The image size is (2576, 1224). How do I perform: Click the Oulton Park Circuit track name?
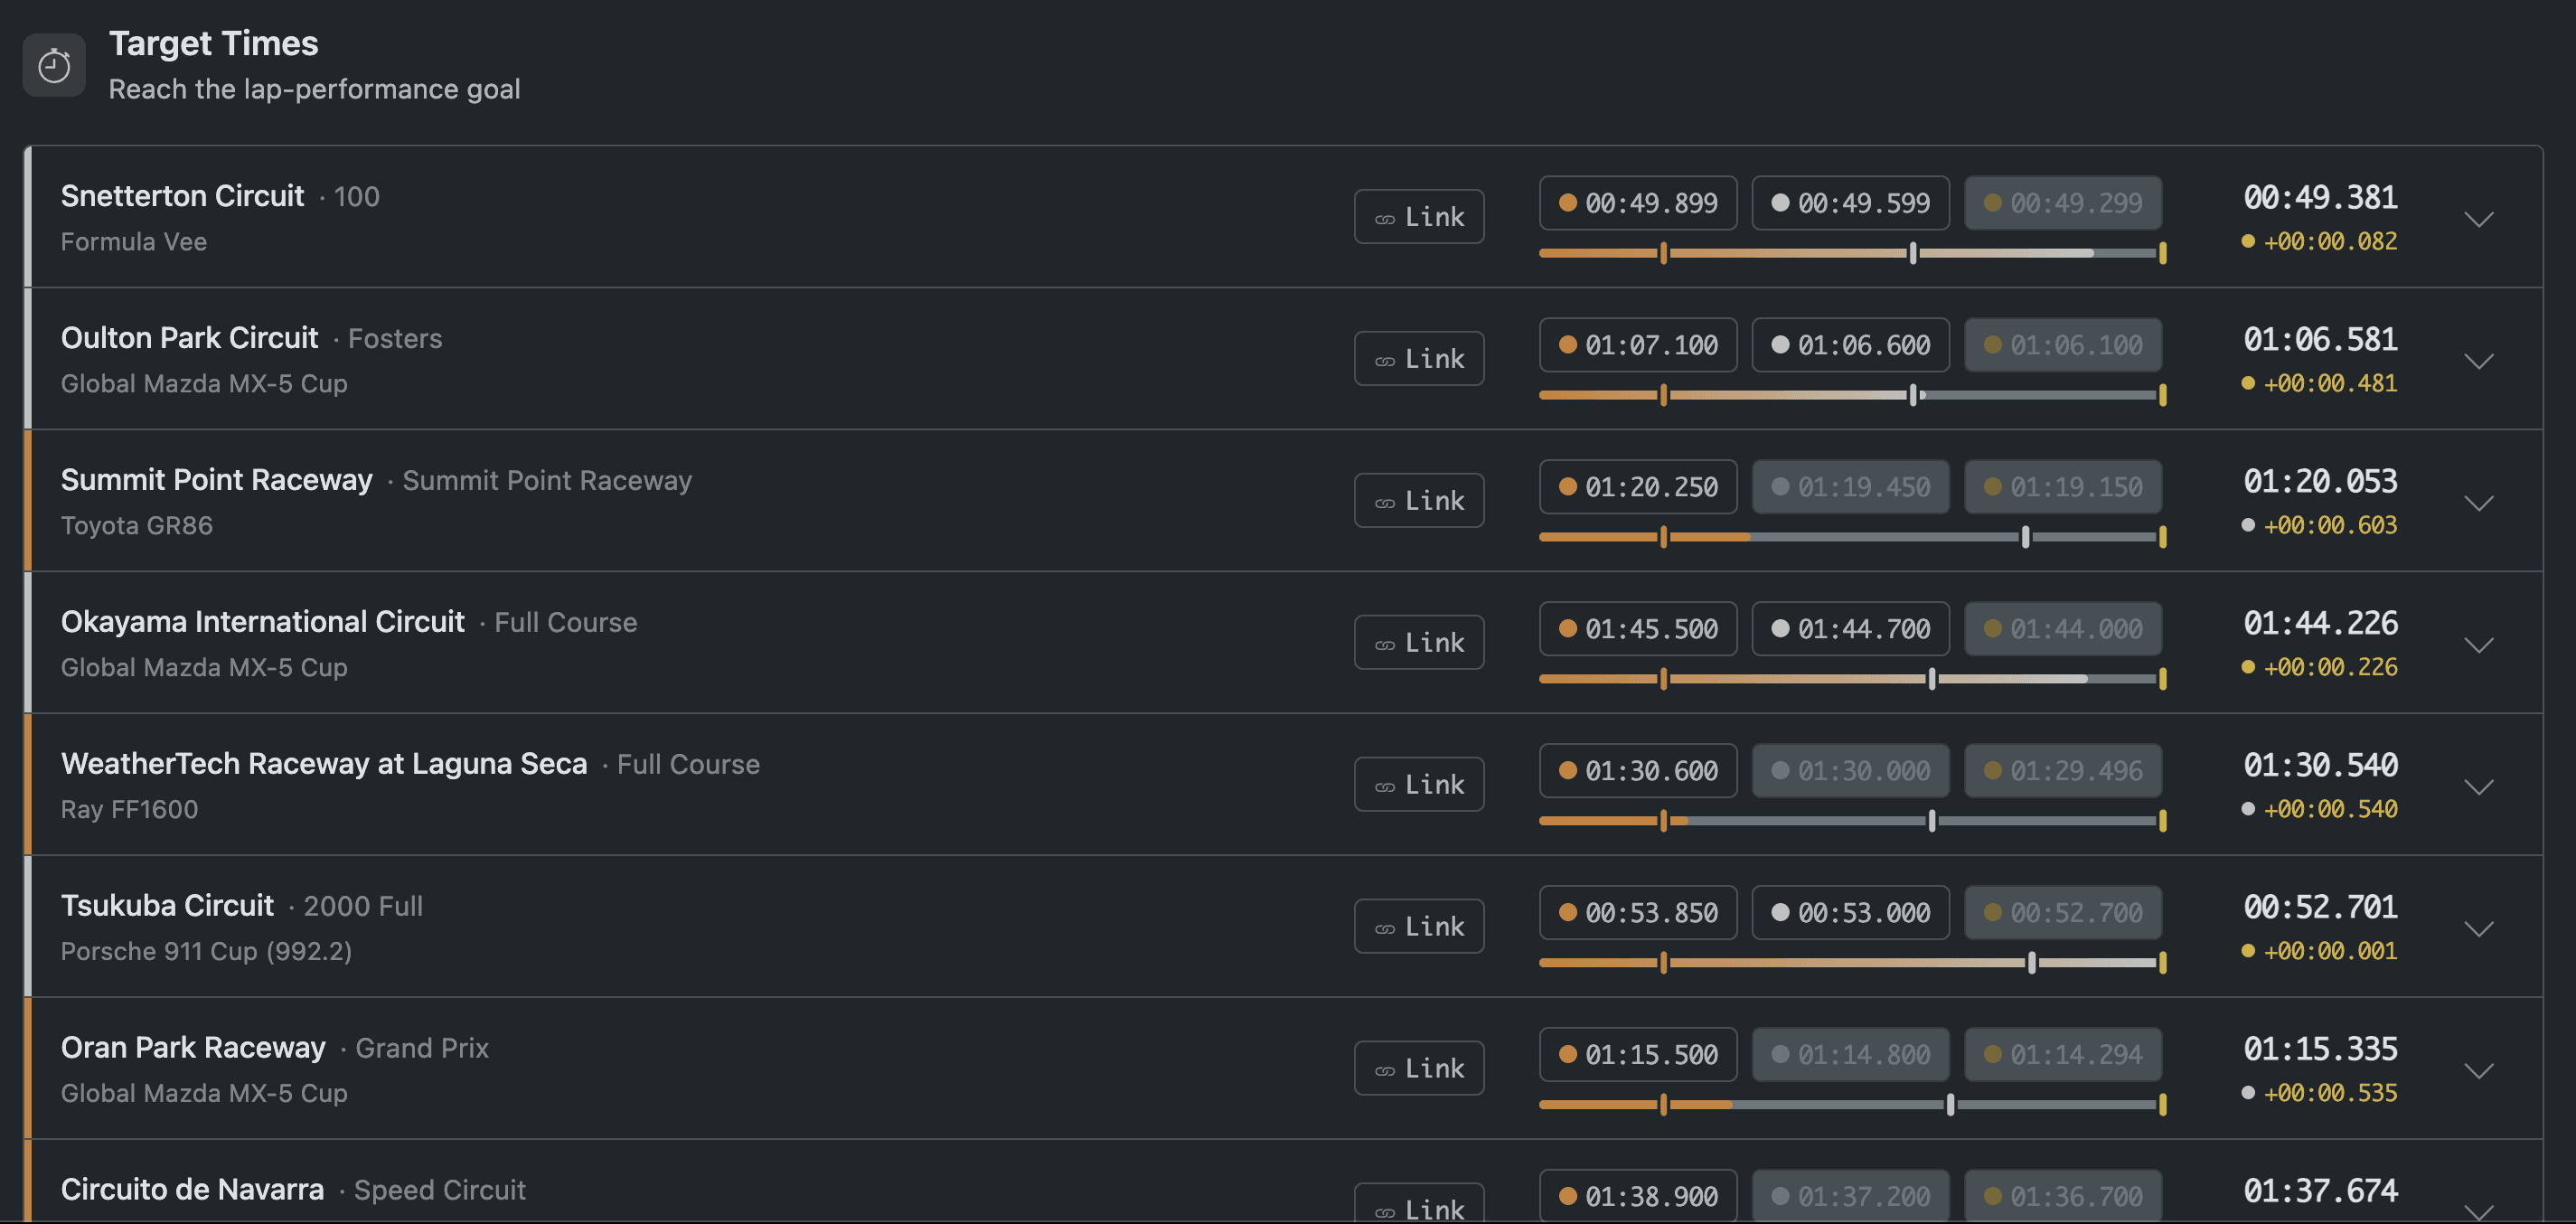189,338
